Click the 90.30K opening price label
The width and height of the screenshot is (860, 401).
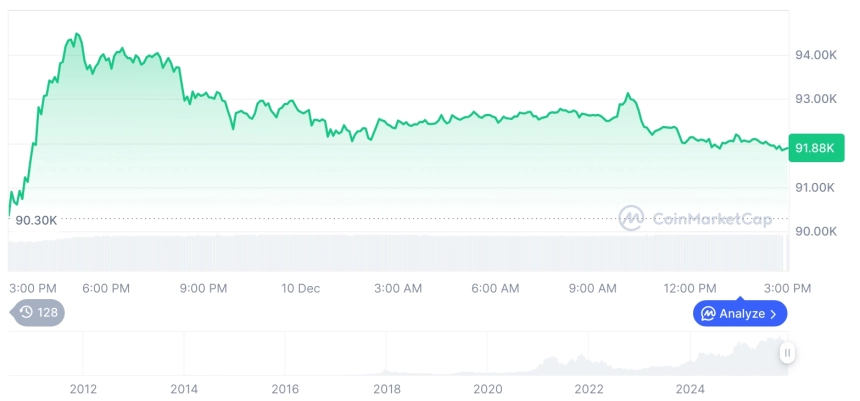click(37, 220)
